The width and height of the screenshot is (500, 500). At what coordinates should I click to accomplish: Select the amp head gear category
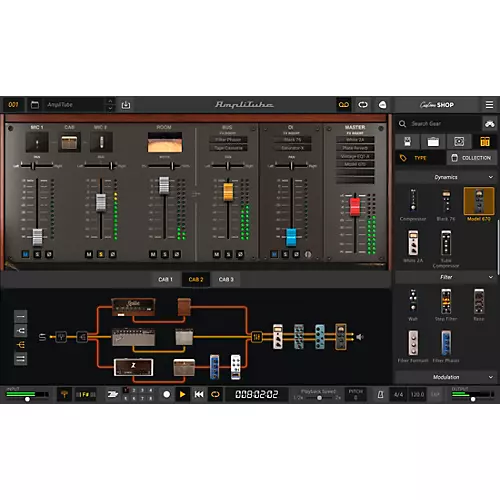coord(433,142)
